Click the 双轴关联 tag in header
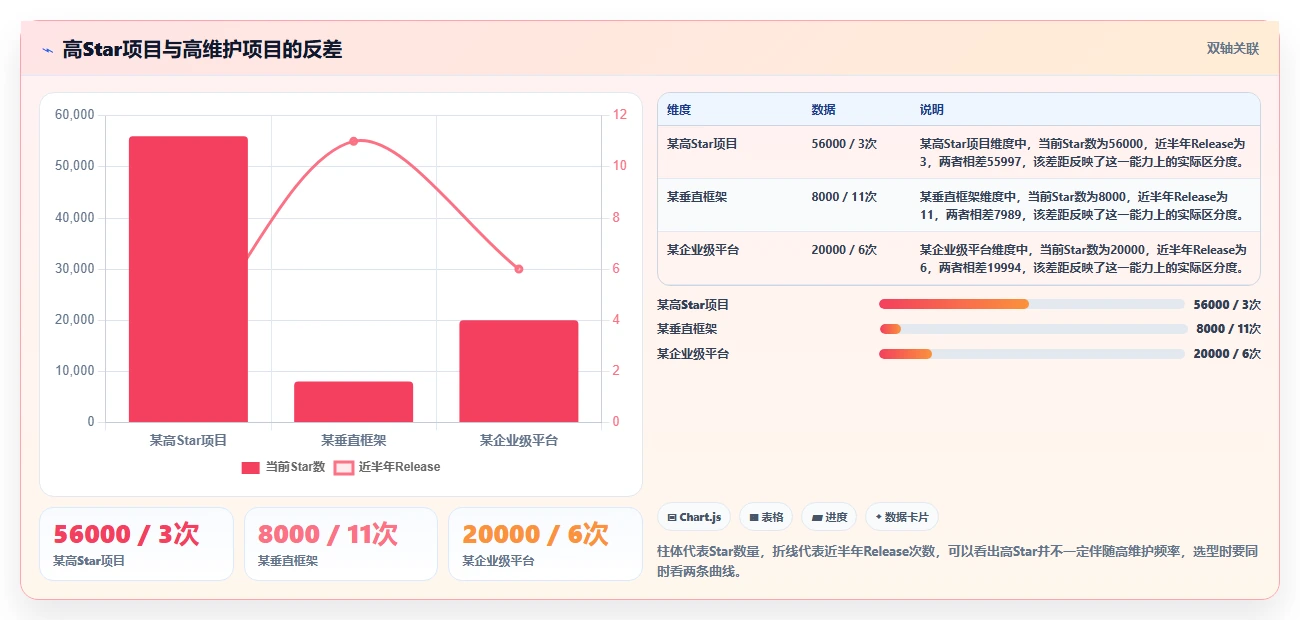Viewport: 1300px width, 620px height. click(x=1232, y=48)
